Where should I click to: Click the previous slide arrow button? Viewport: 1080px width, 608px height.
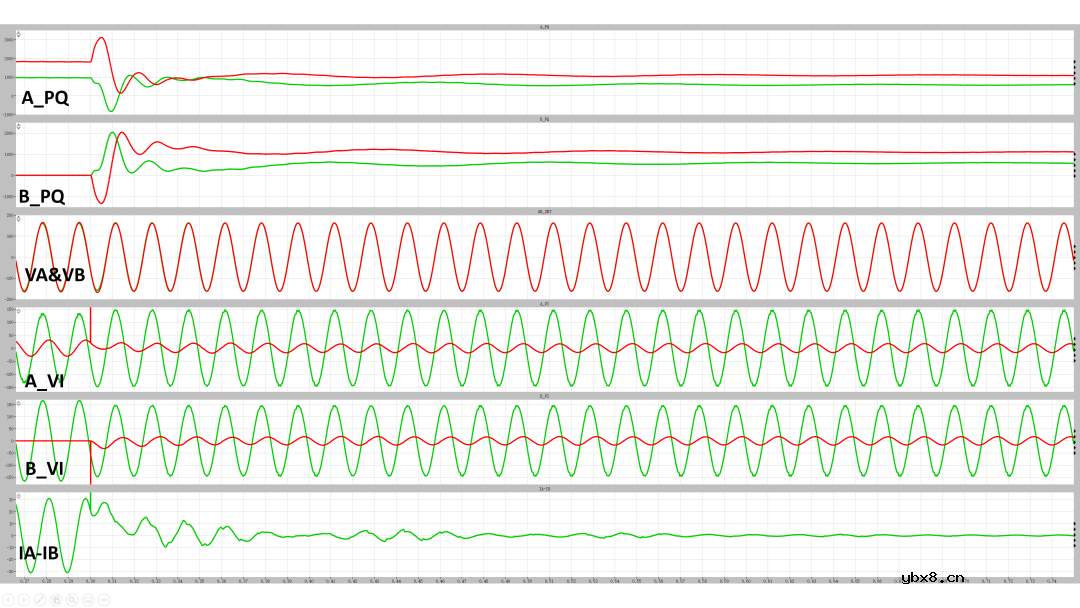click(x=8, y=599)
